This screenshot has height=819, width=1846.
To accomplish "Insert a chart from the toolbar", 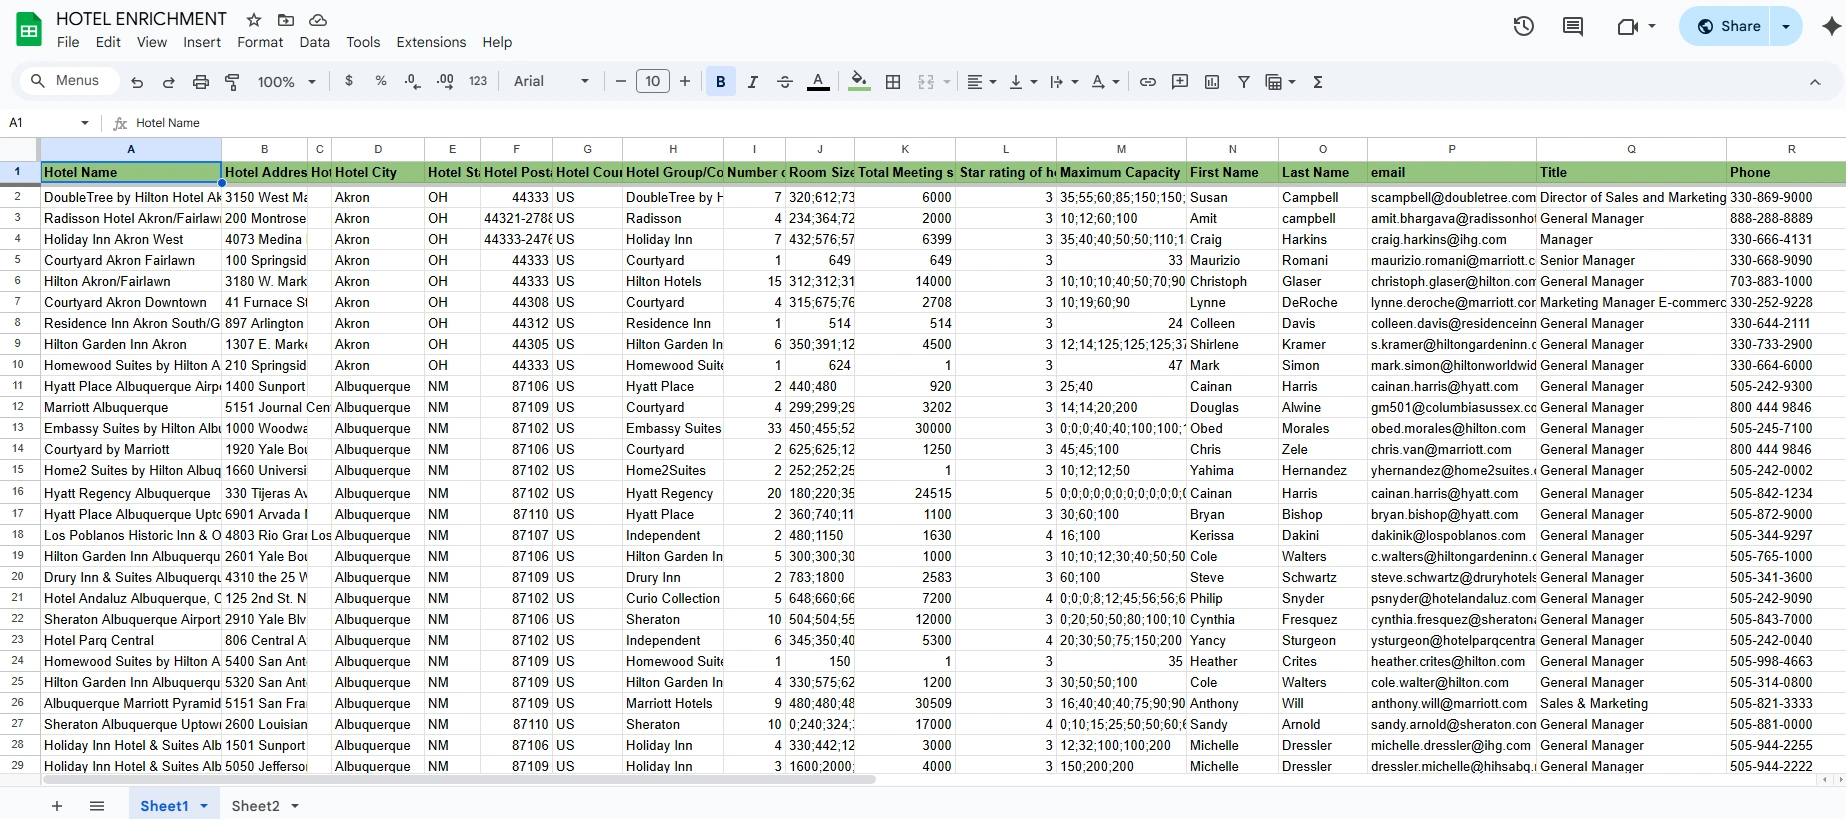I will click(x=1212, y=82).
